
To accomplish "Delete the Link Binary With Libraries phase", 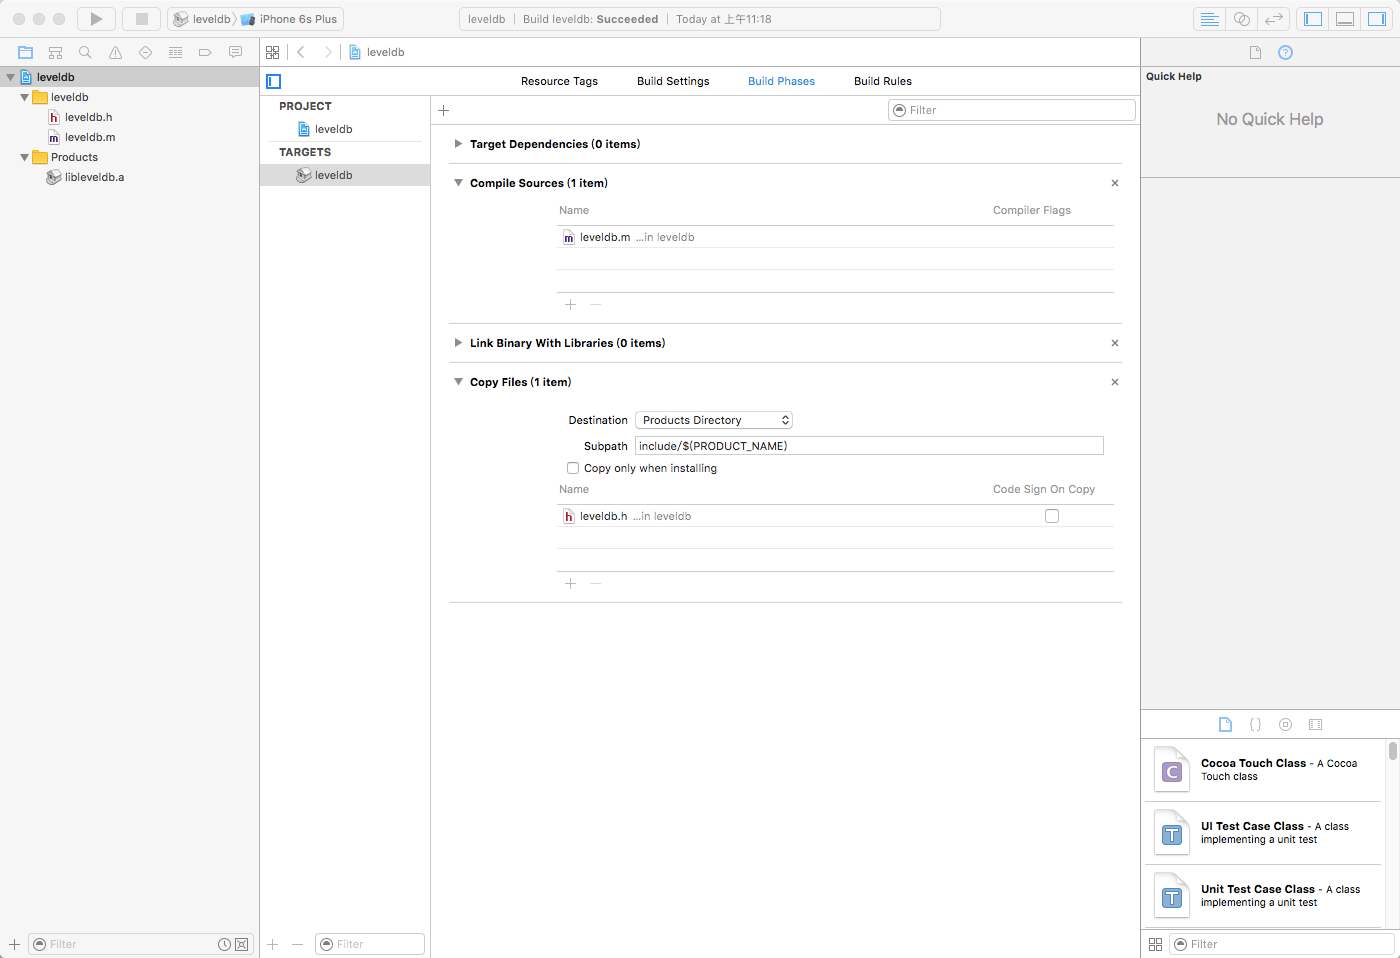I will (x=1115, y=343).
